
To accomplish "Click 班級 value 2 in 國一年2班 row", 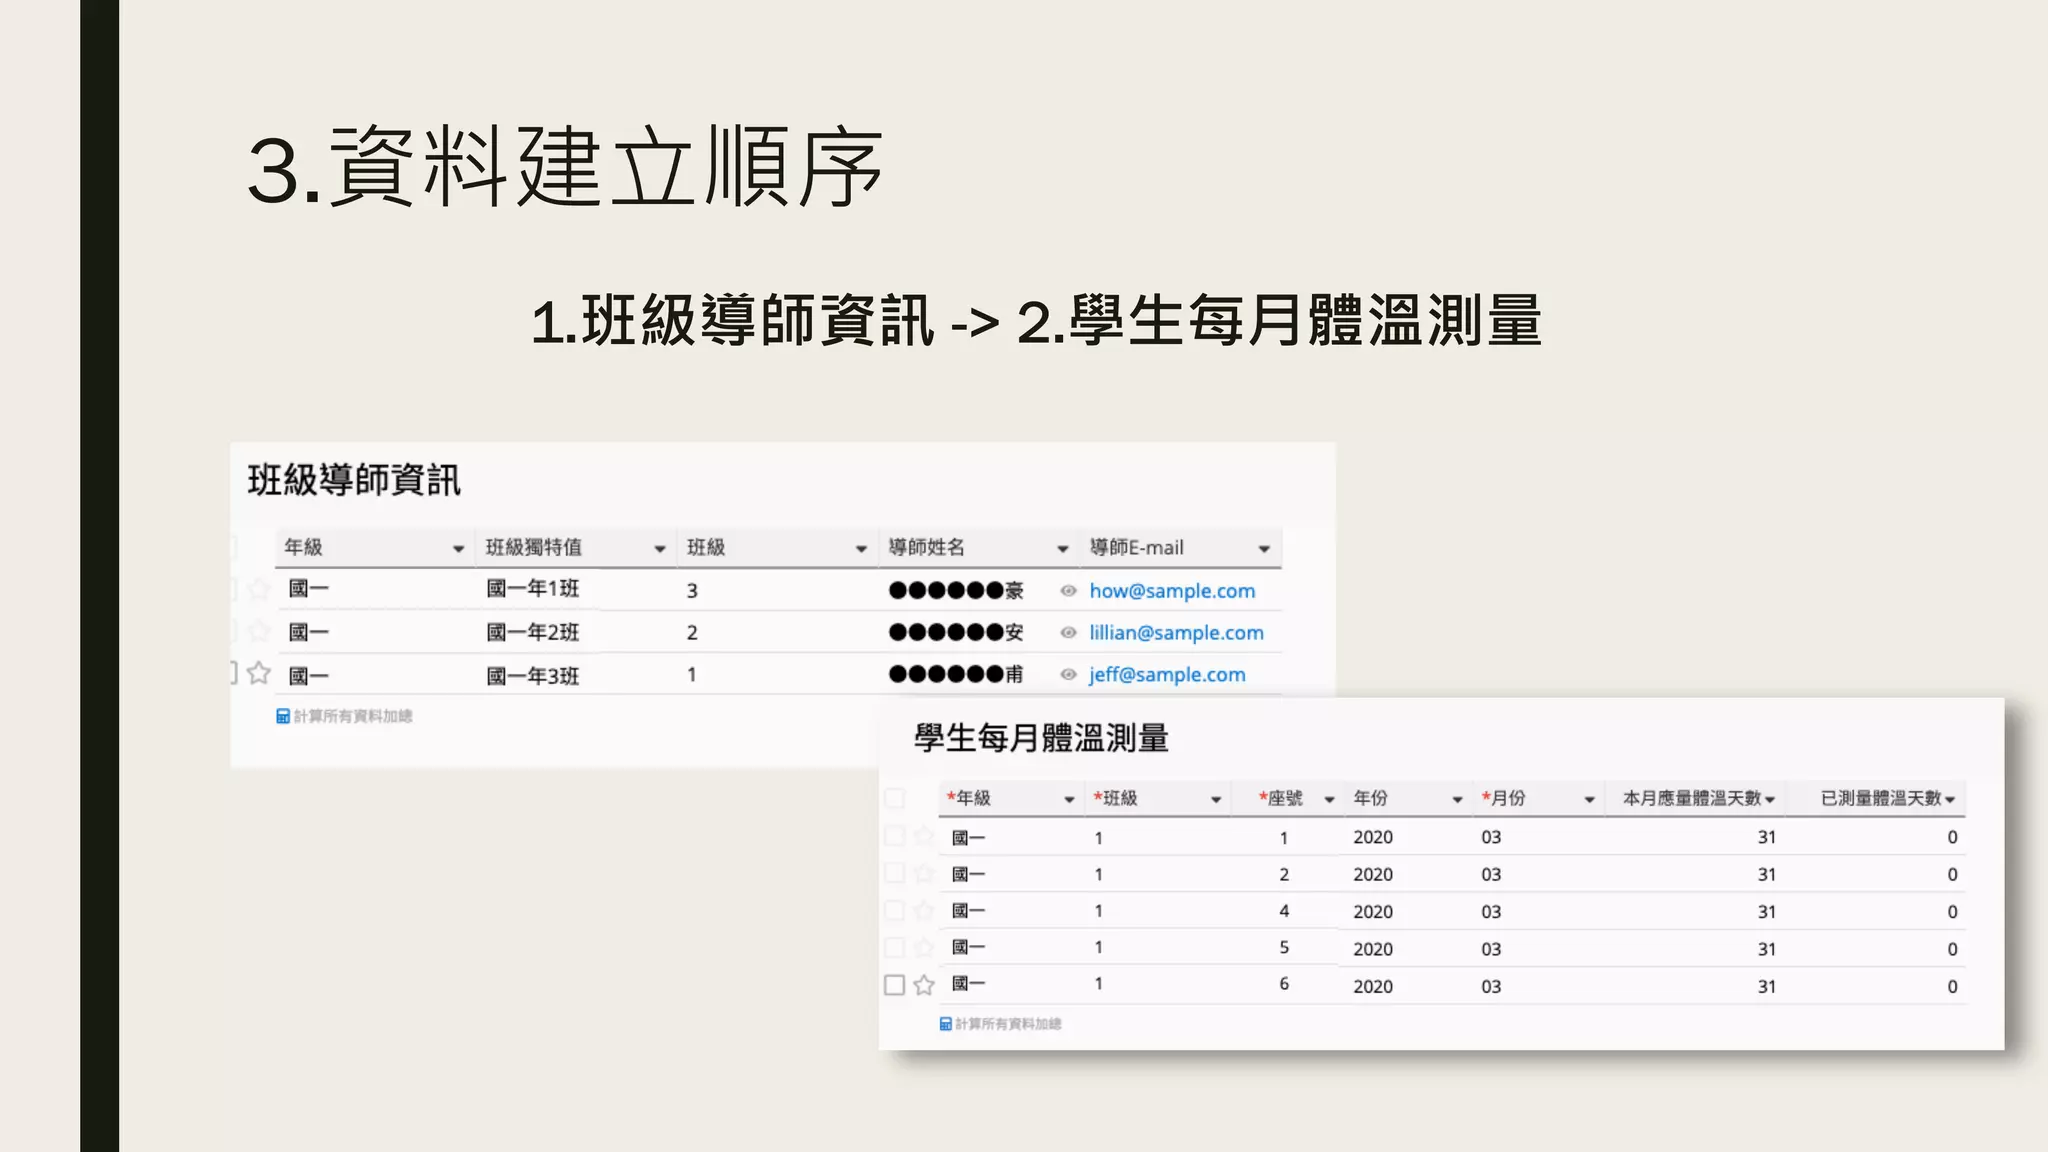I will pyautogui.click(x=692, y=633).
